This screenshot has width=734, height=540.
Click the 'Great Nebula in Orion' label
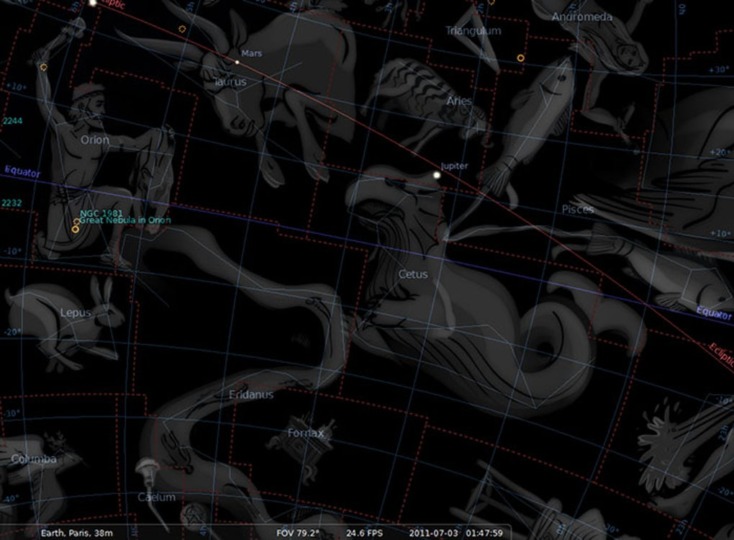(x=125, y=220)
